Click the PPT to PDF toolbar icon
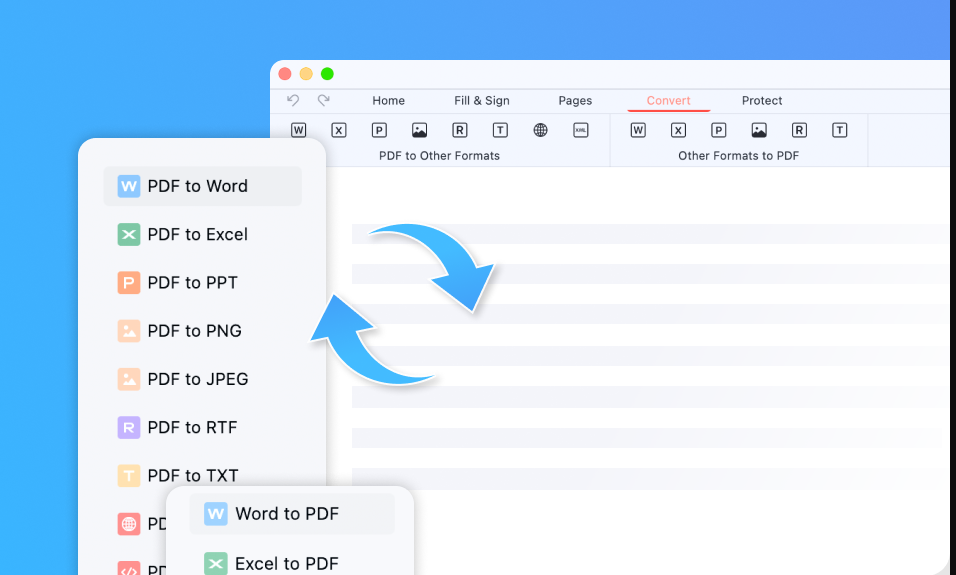The height and width of the screenshot is (575, 956). 718,130
